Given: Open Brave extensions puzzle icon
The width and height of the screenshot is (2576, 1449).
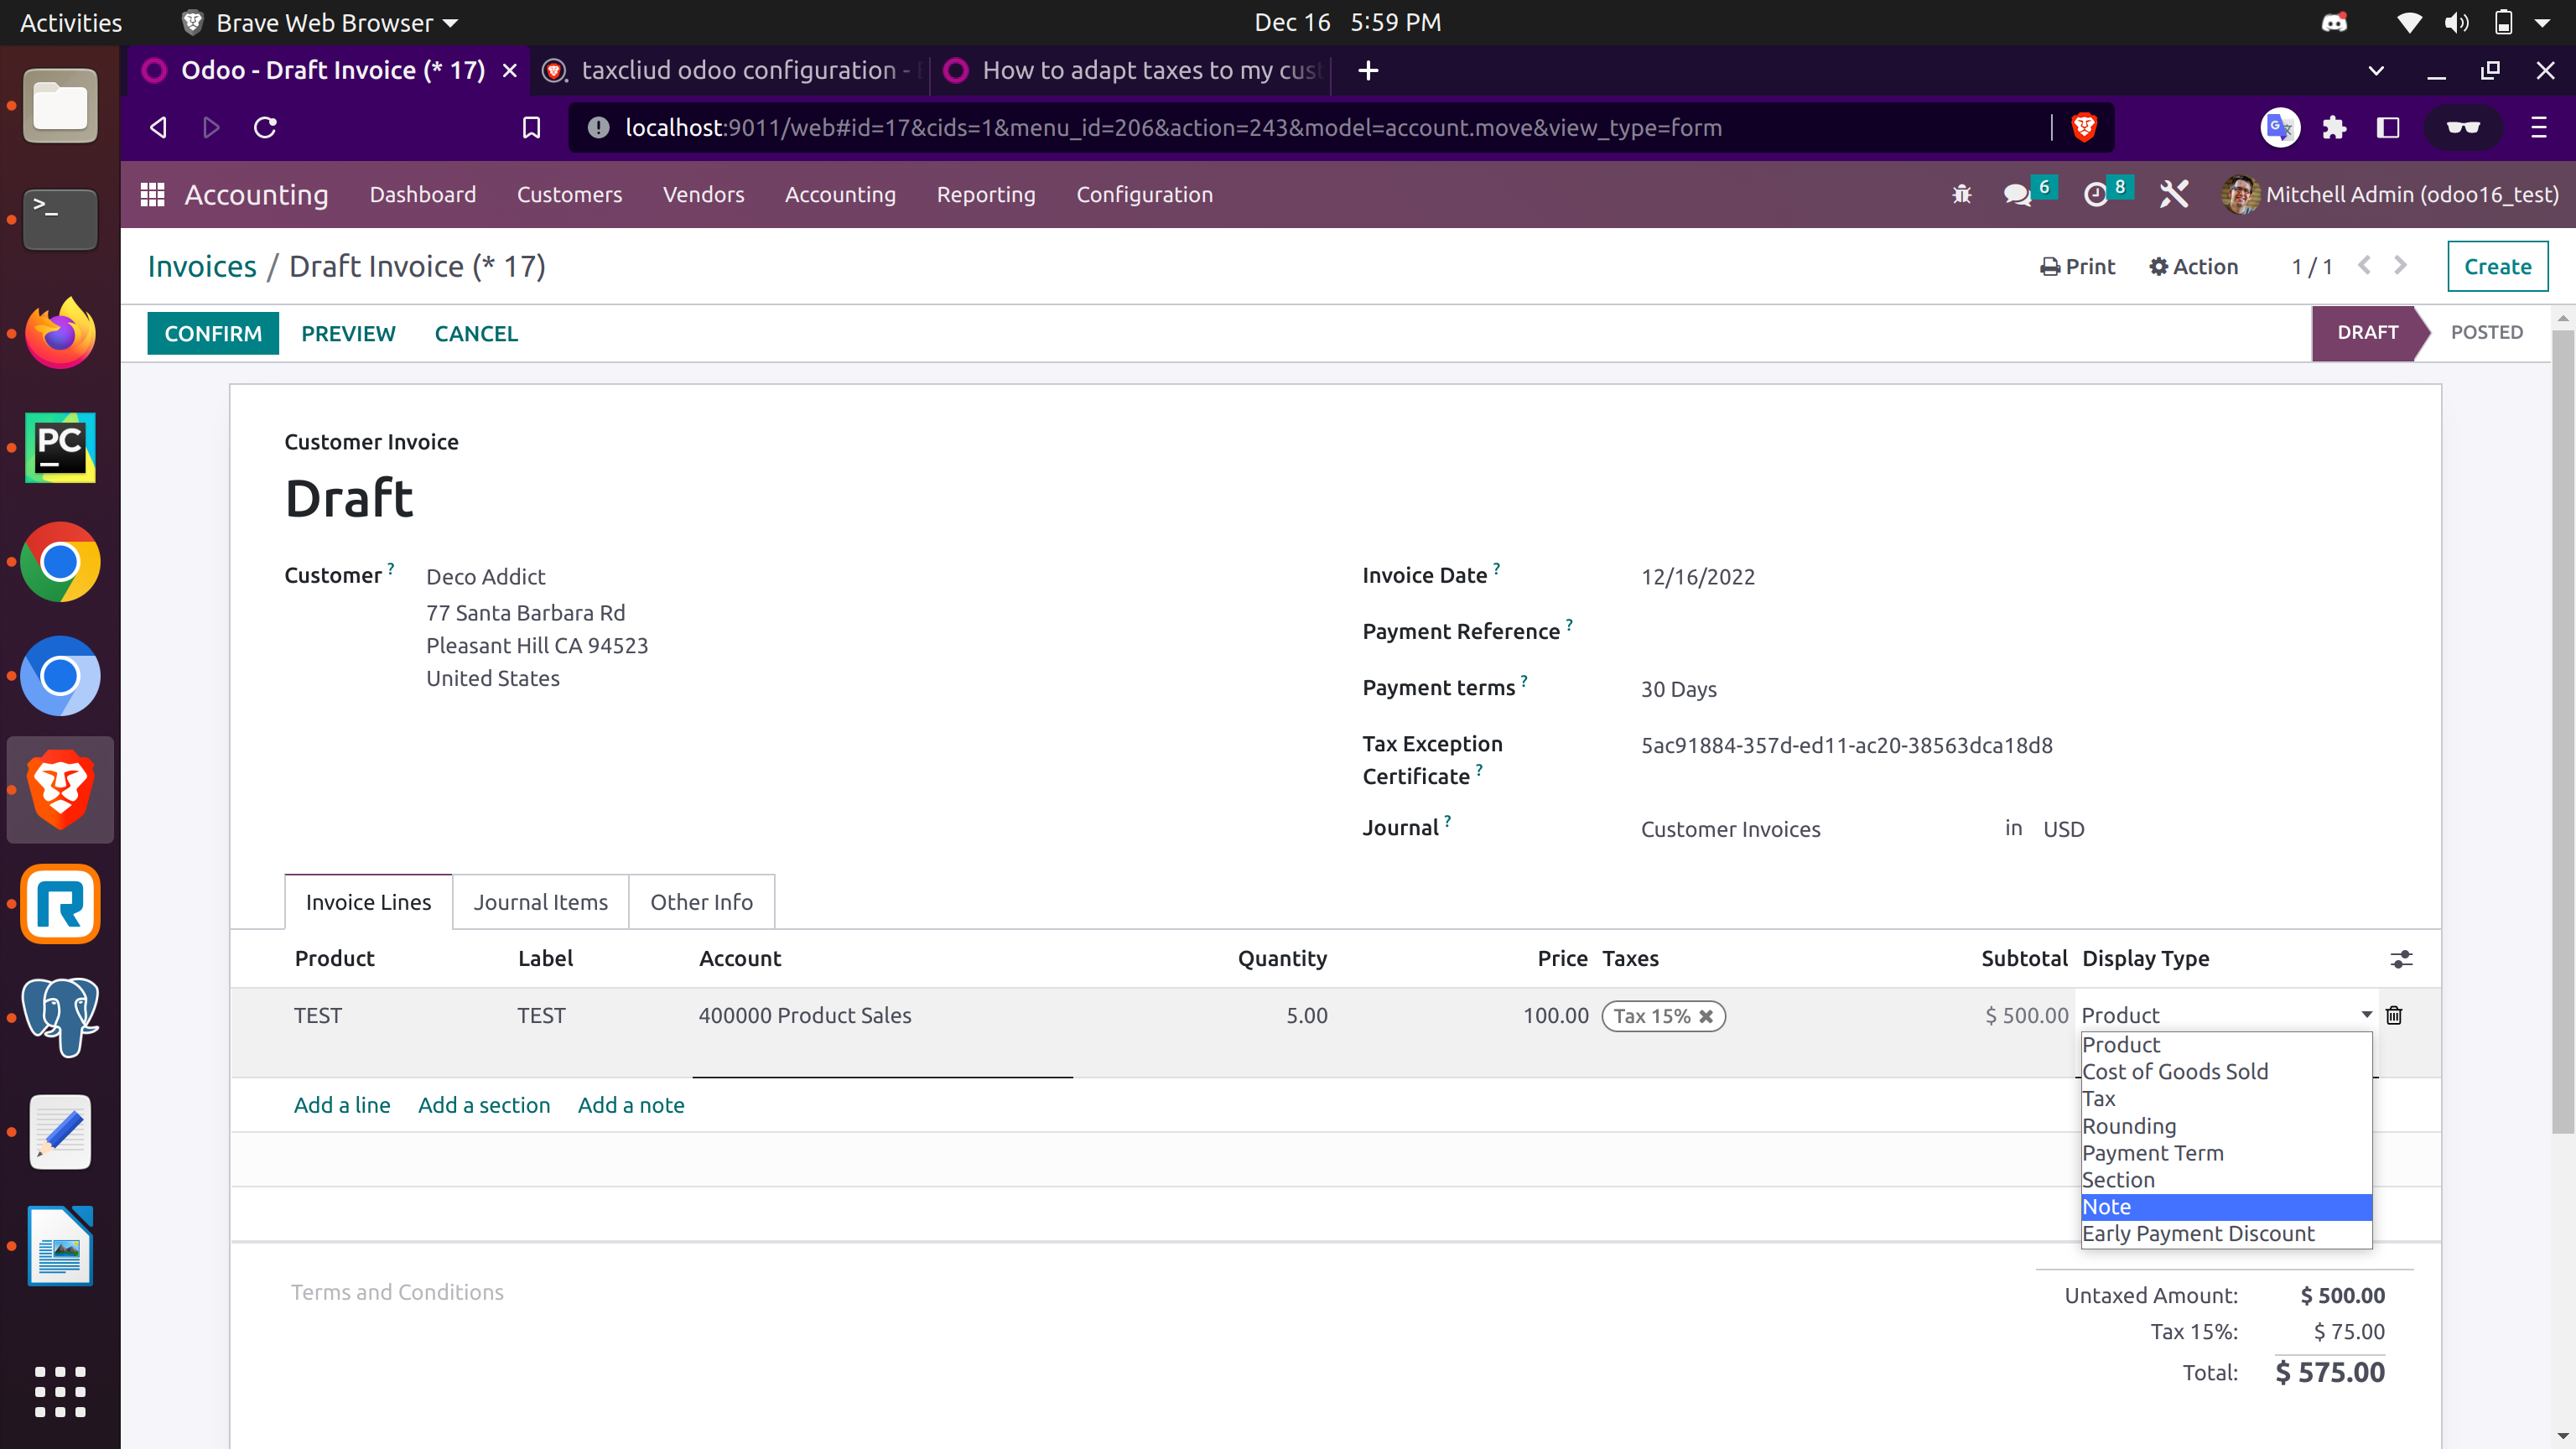Looking at the screenshot, I should point(2334,127).
